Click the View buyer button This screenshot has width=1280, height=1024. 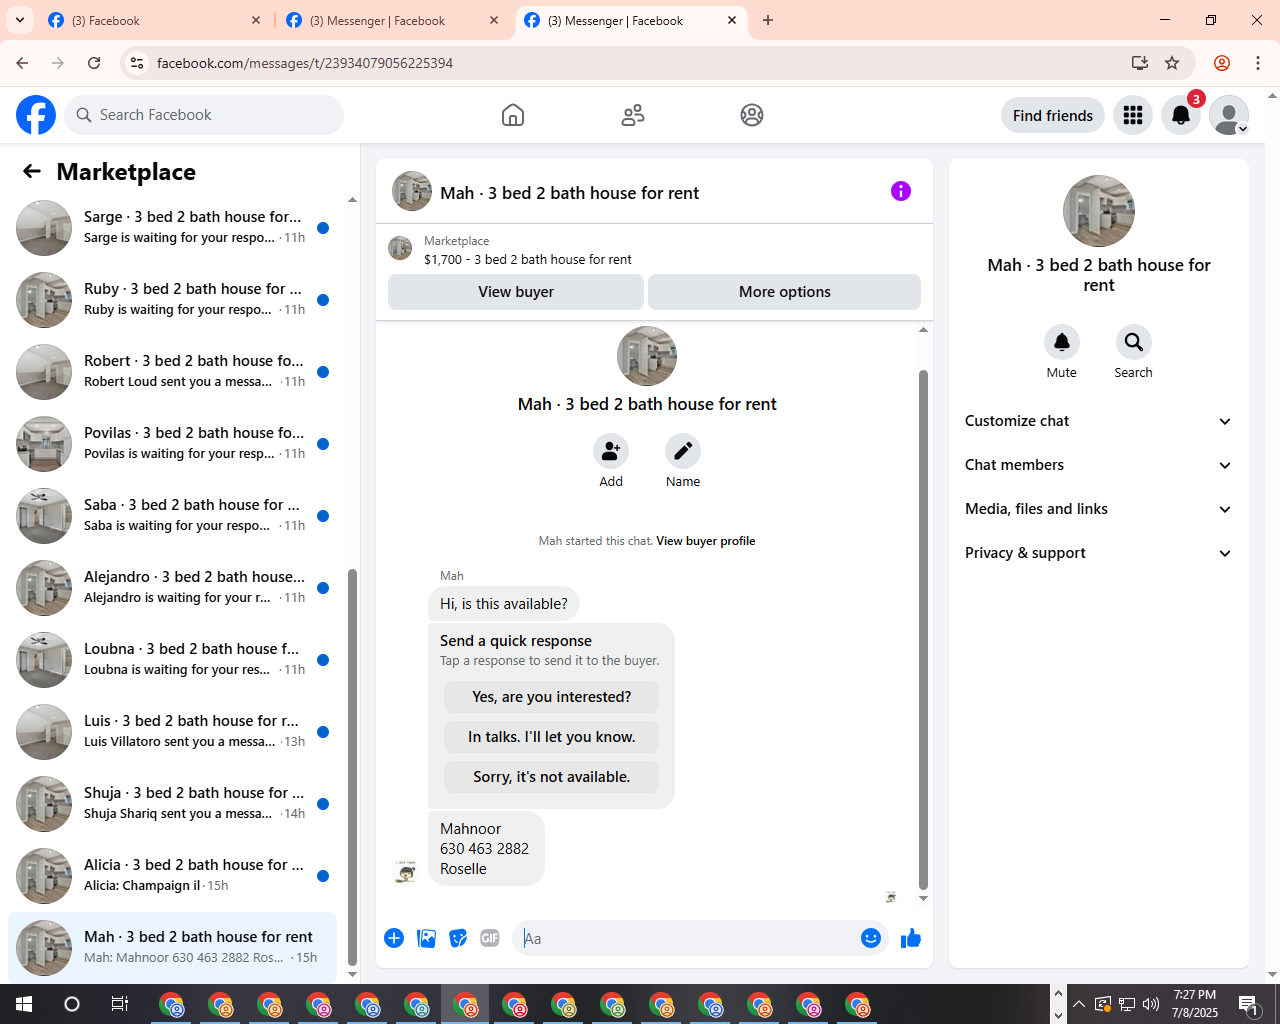pyautogui.click(x=516, y=292)
